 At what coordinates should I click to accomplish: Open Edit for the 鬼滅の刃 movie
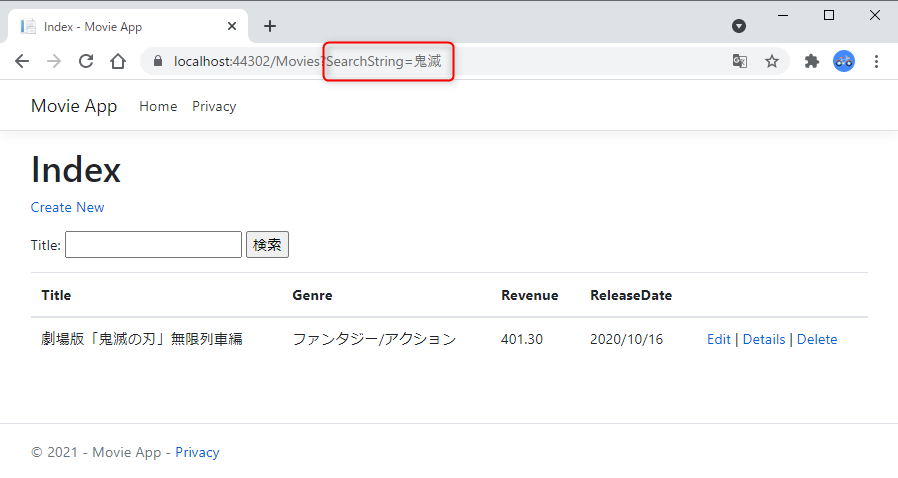click(719, 339)
